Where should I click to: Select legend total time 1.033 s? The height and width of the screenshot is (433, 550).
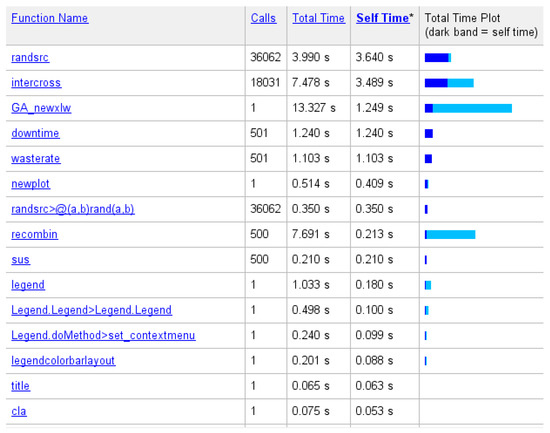(x=311, y=285)
